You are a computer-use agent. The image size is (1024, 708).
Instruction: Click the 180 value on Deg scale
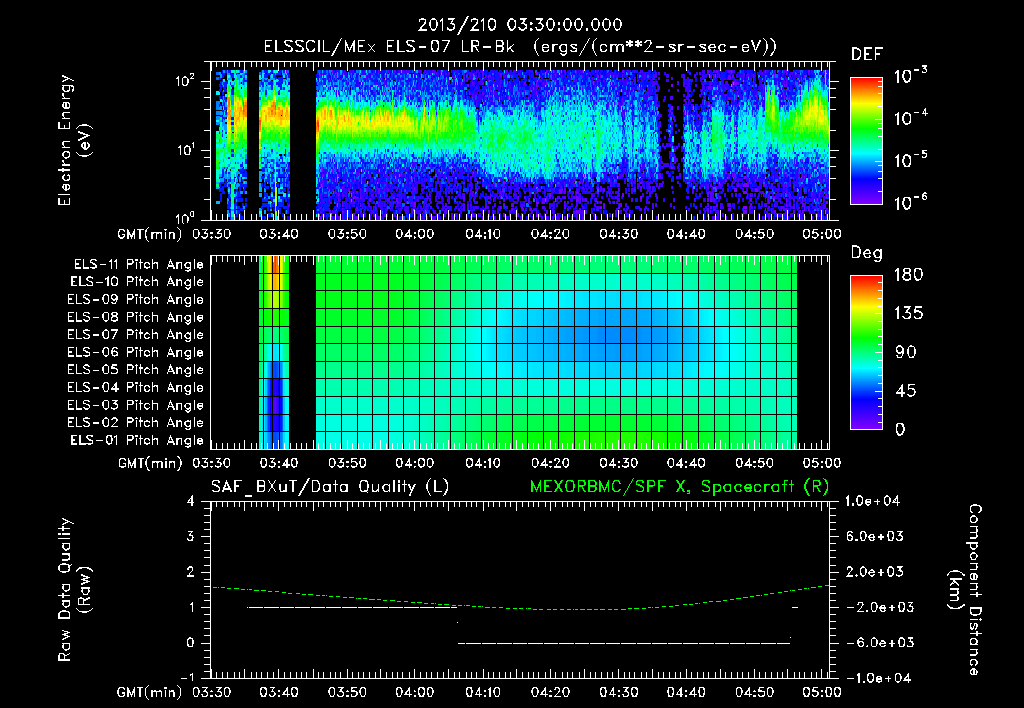(x=908, y=275)
